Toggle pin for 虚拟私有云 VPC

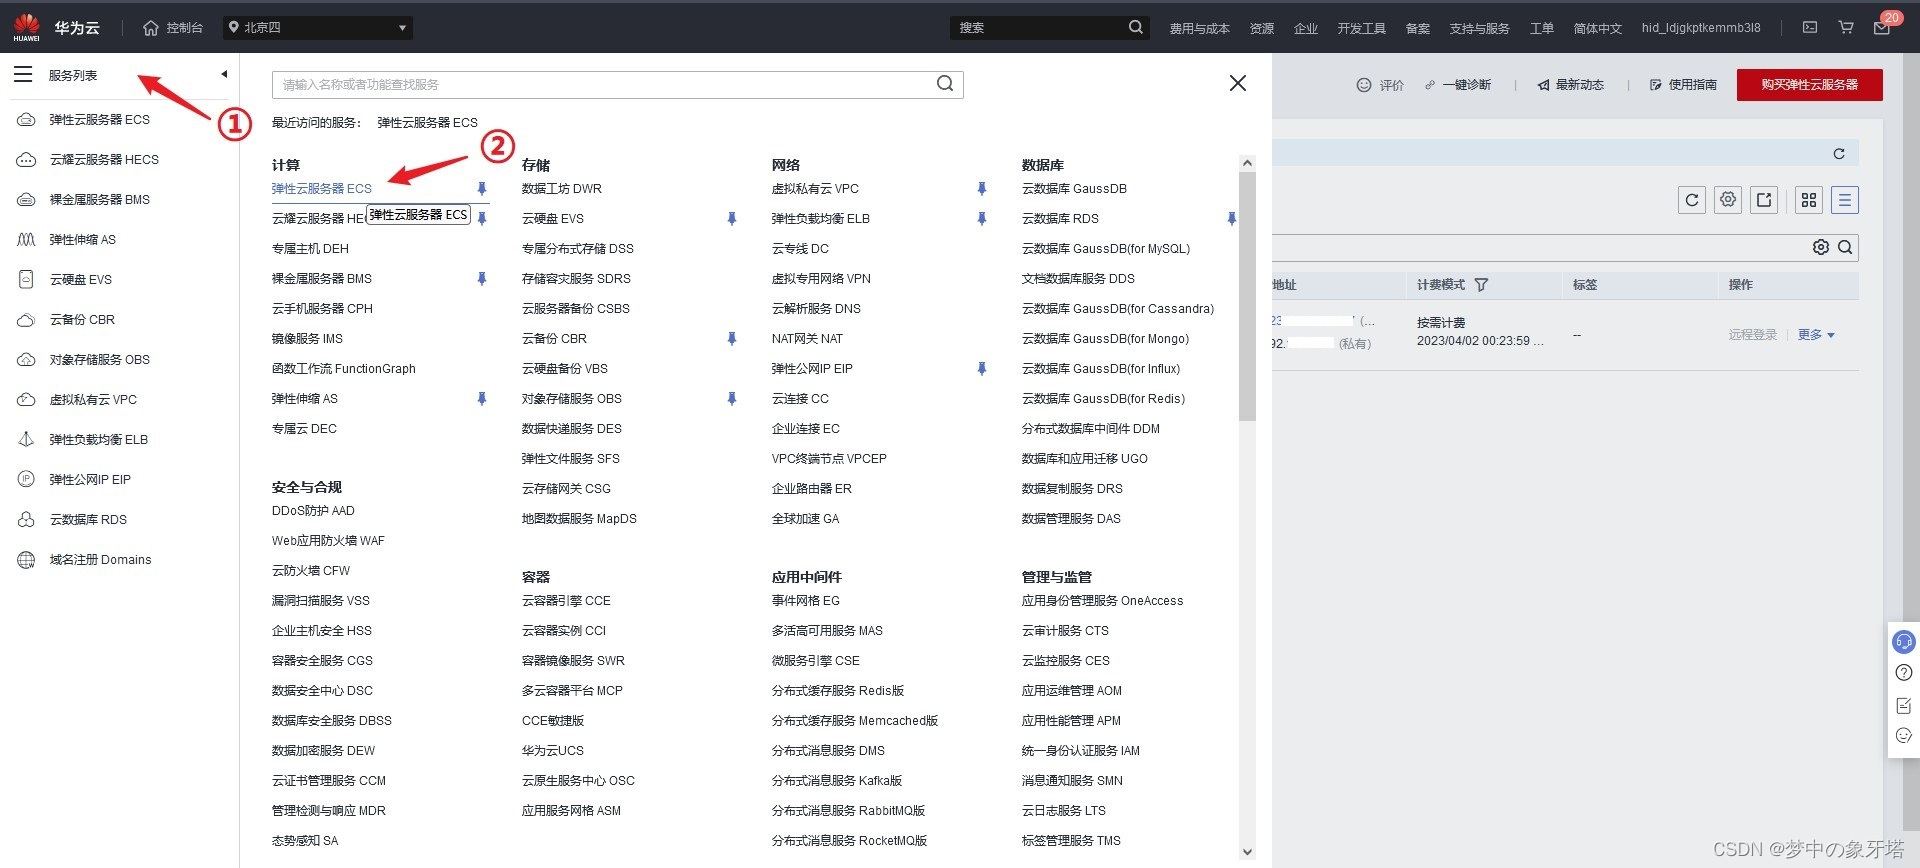click(x=982, y=189)
